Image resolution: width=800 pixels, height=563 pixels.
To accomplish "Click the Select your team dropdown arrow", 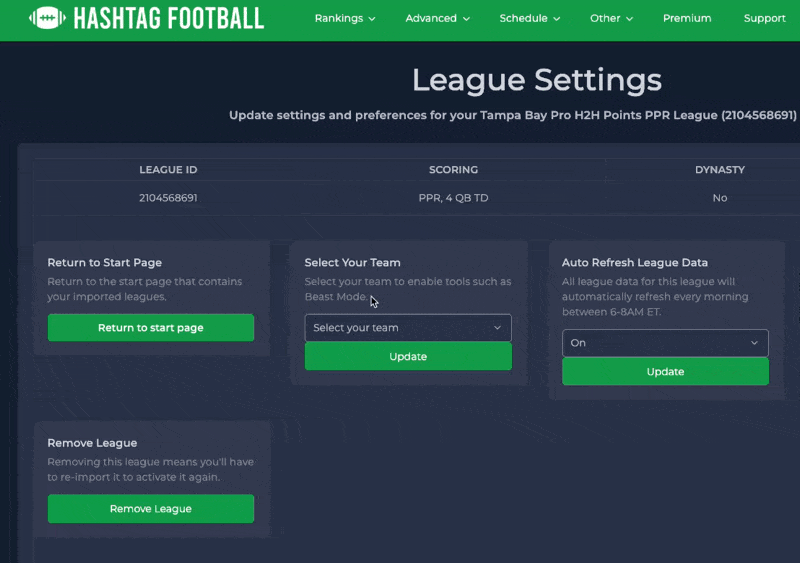I will [497, 328].
